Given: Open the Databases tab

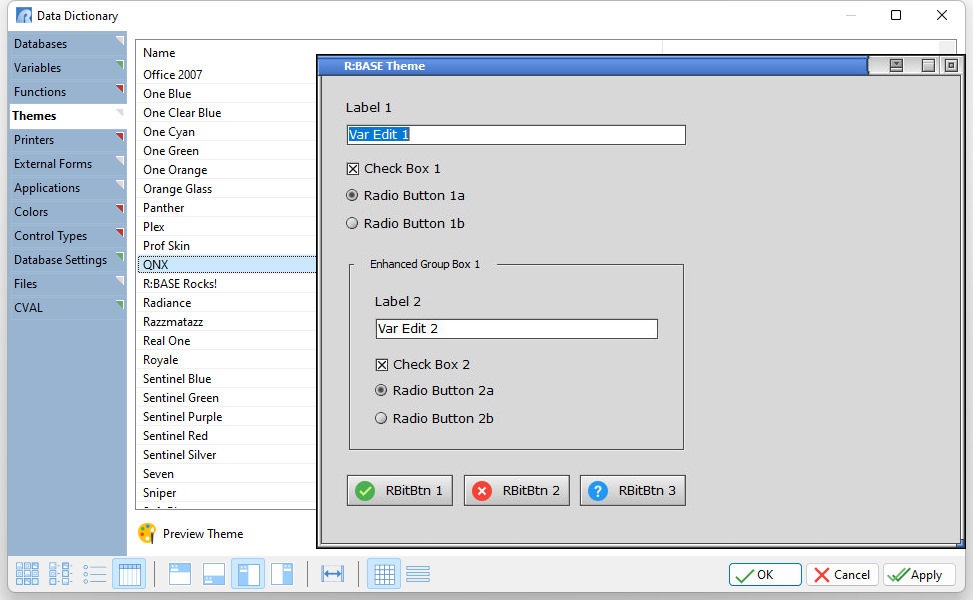Looking at the screenshot, I should click(68, 43).
